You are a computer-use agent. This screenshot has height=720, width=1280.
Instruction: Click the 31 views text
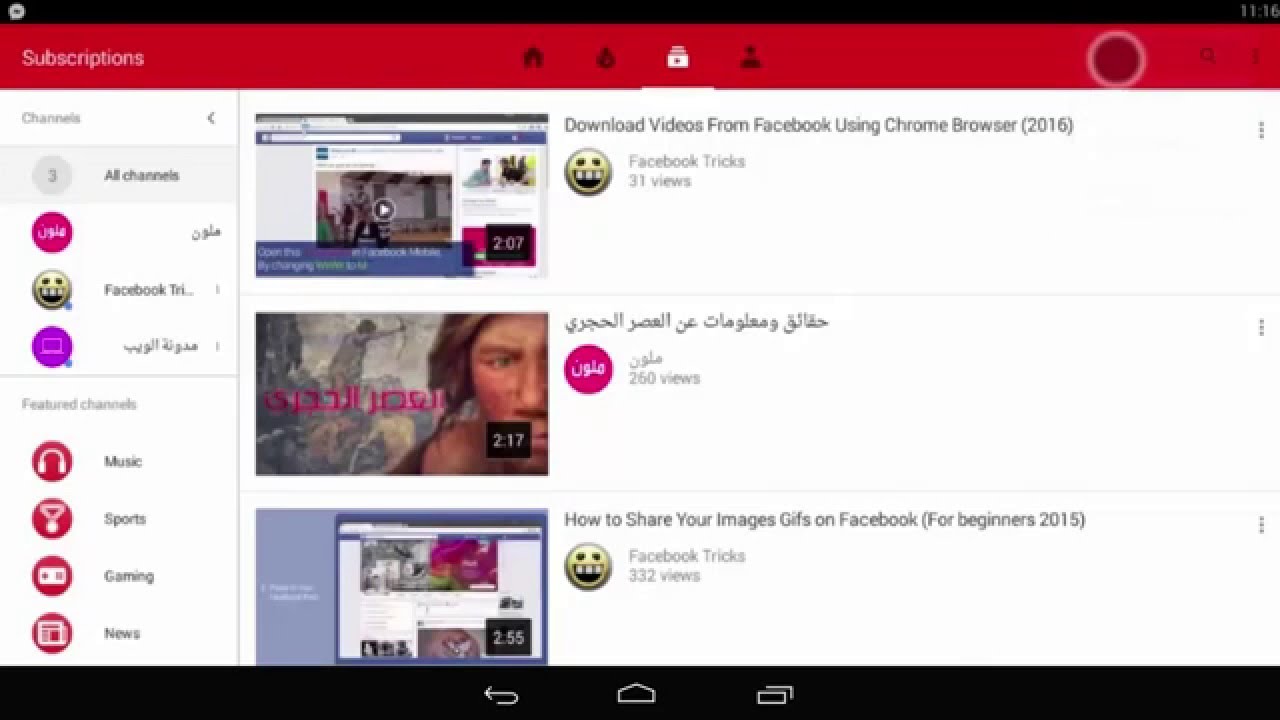(660, 181)
